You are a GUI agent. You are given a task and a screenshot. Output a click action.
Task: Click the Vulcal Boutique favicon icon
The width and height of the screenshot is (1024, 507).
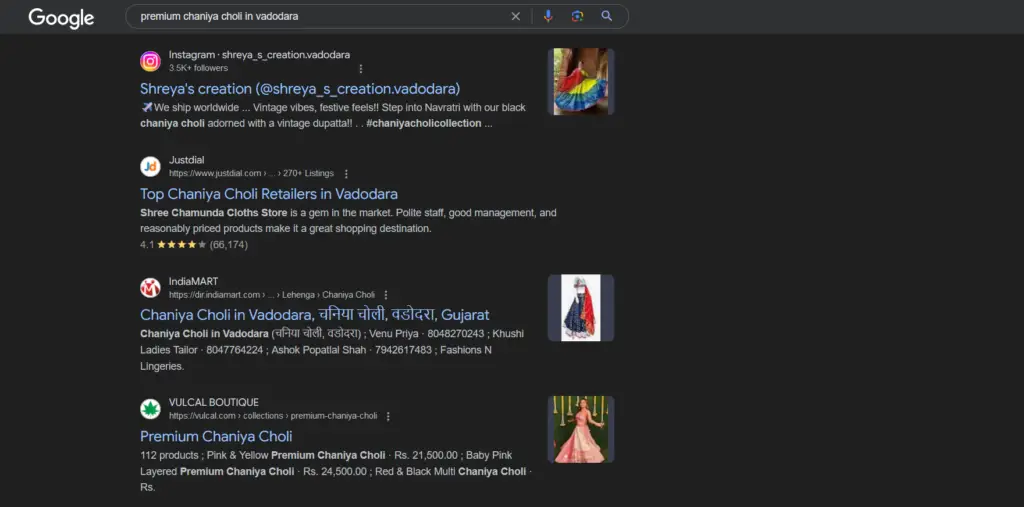coord(150,409)
